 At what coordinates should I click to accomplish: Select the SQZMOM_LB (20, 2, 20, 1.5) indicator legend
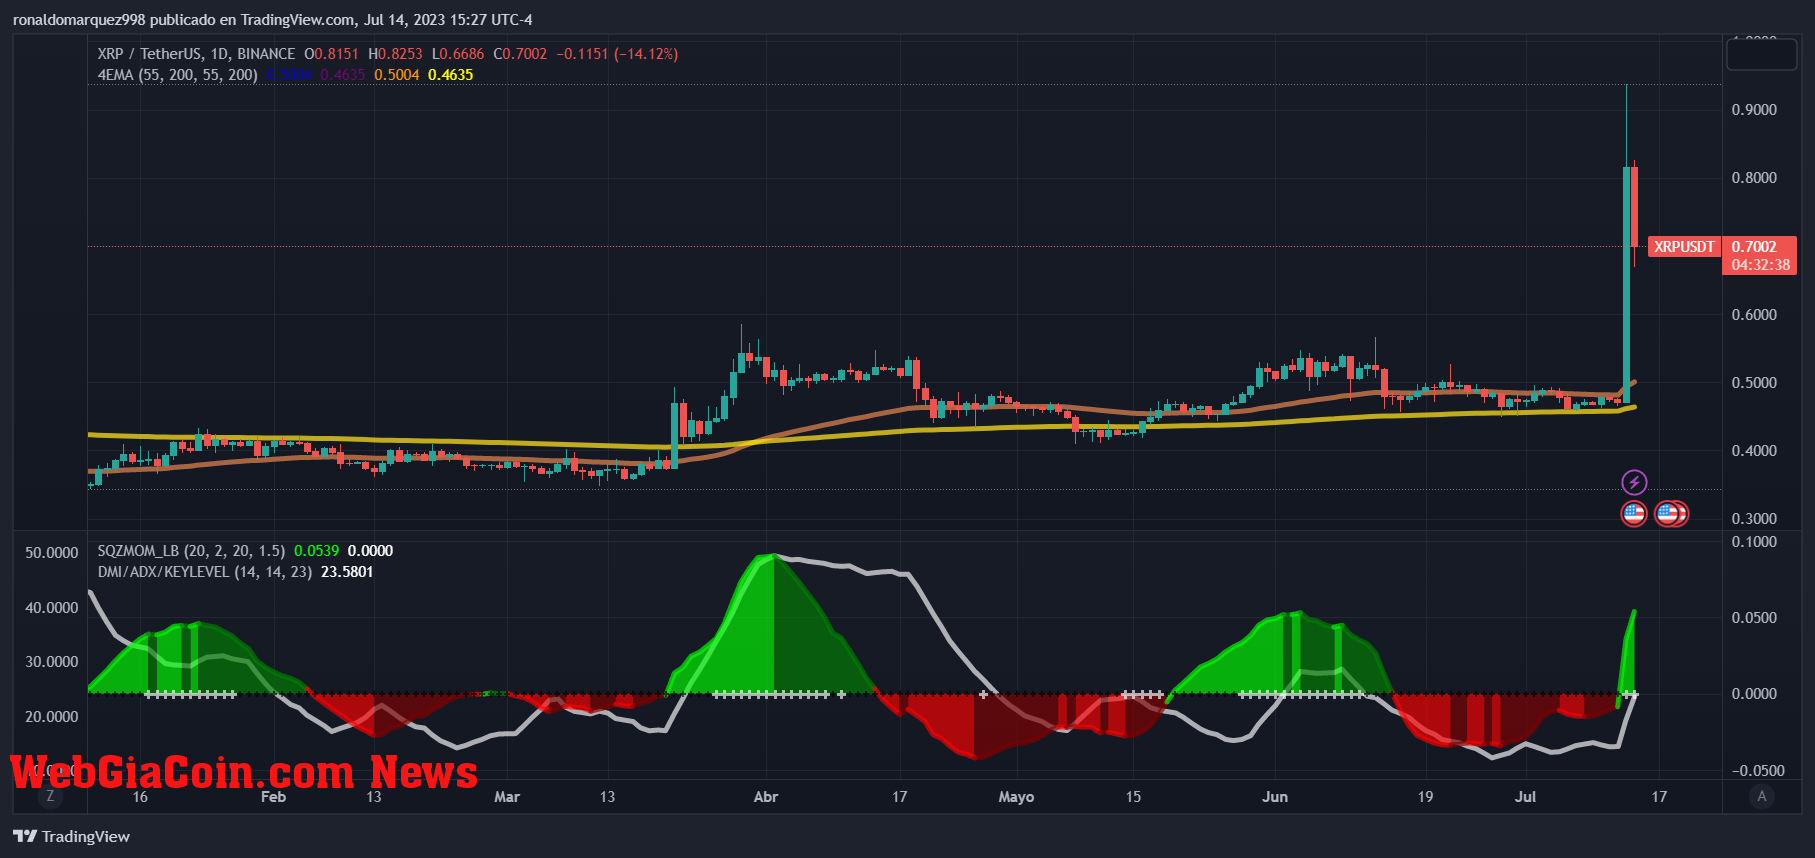(x=191, y=551)
